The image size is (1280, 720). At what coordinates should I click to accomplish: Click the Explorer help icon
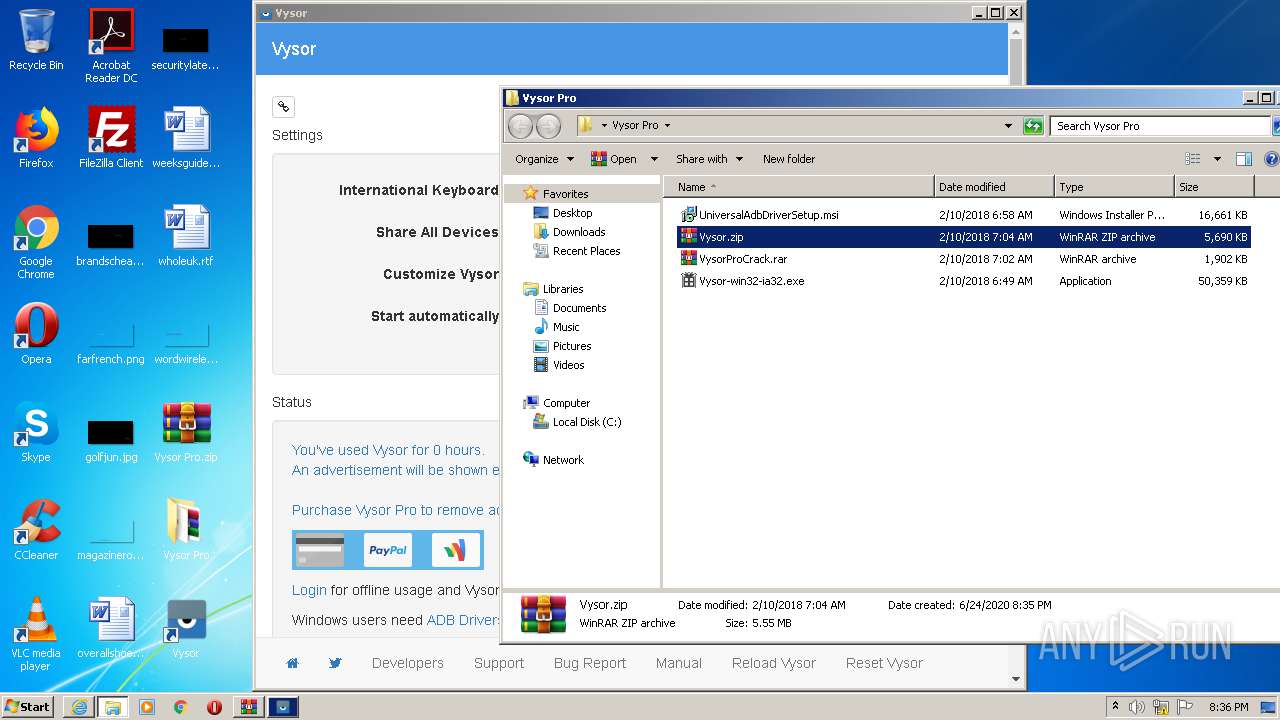1272,159
